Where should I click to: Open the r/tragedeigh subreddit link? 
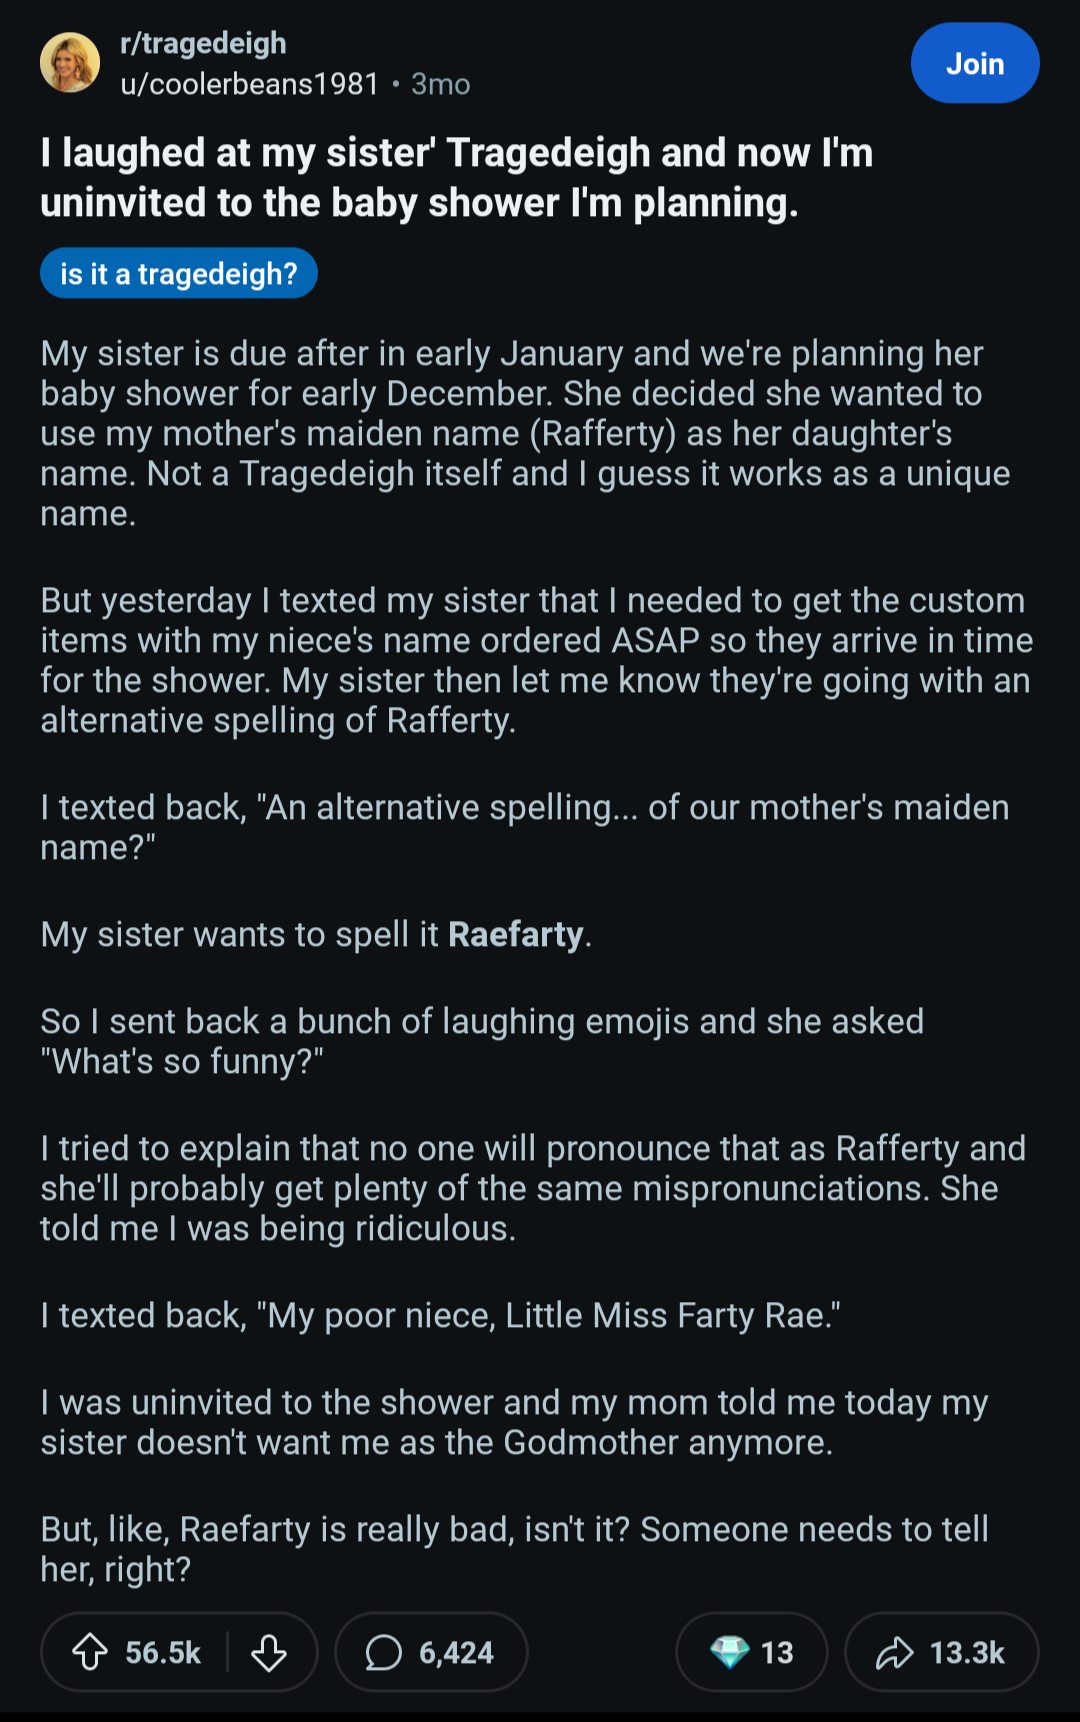pyautogui.click(x=203, y=43)
